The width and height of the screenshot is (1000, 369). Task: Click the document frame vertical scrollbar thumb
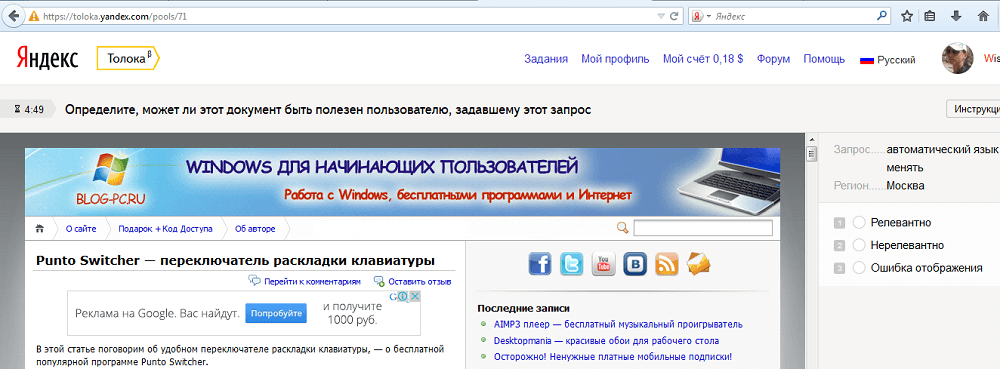coord(811,154)
